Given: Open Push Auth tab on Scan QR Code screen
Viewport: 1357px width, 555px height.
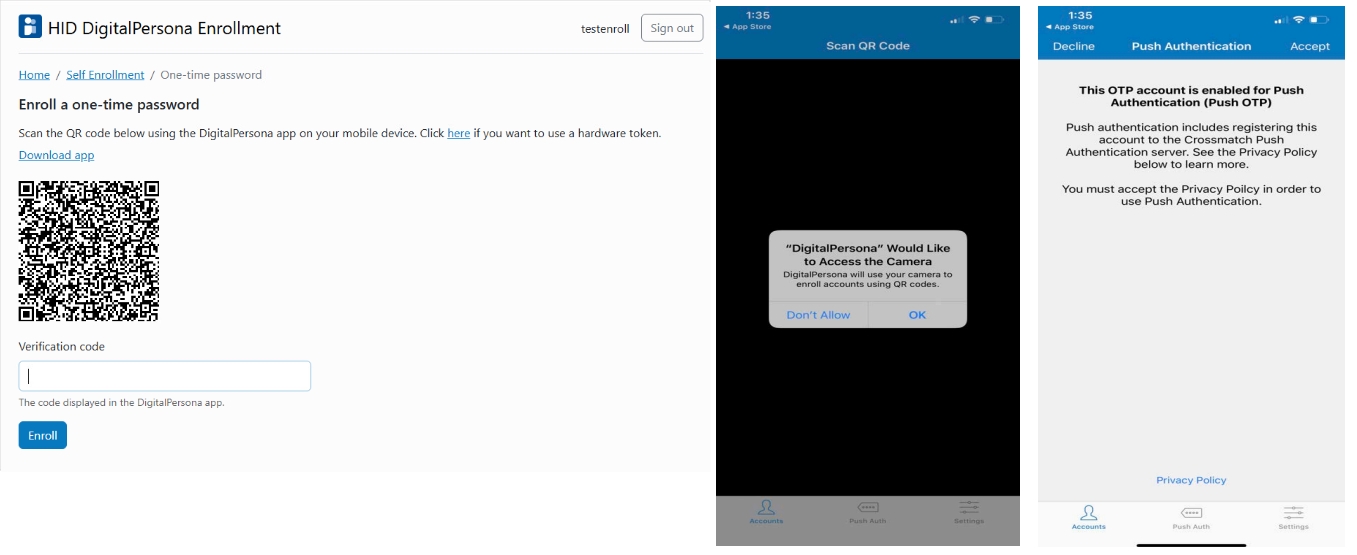Looking at the screenshot, I should click(x=867, y=511).
